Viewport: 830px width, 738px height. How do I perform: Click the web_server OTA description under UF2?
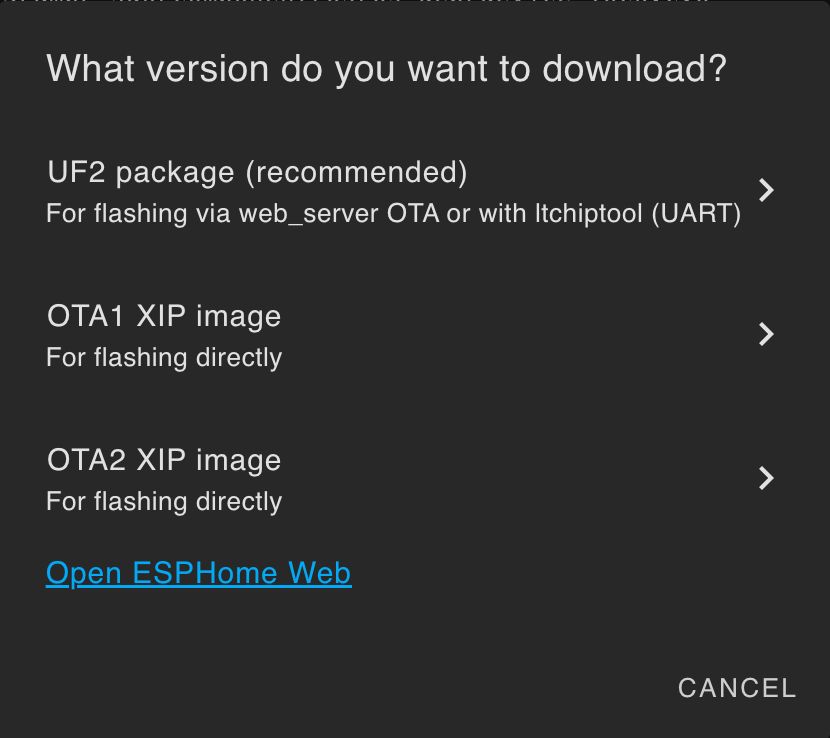(x=393, y=214)
